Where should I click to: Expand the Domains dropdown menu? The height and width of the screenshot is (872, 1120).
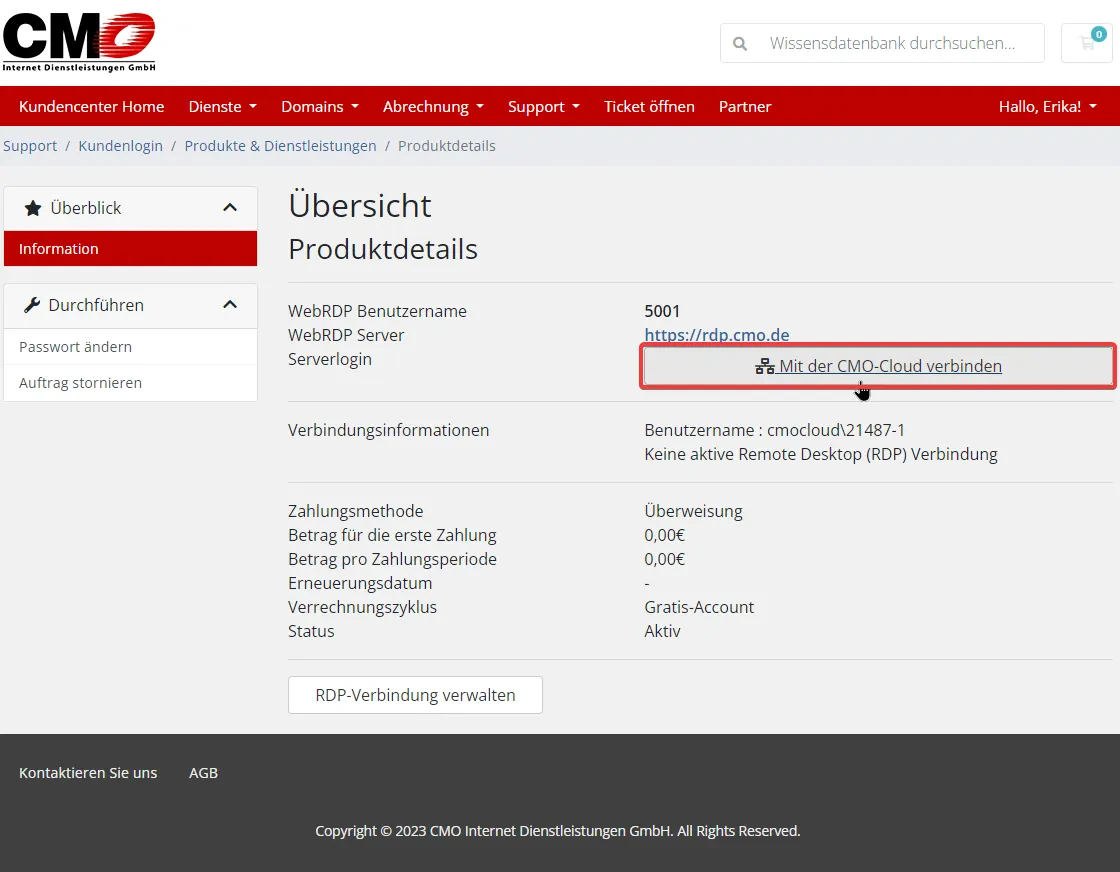[320, 106]
